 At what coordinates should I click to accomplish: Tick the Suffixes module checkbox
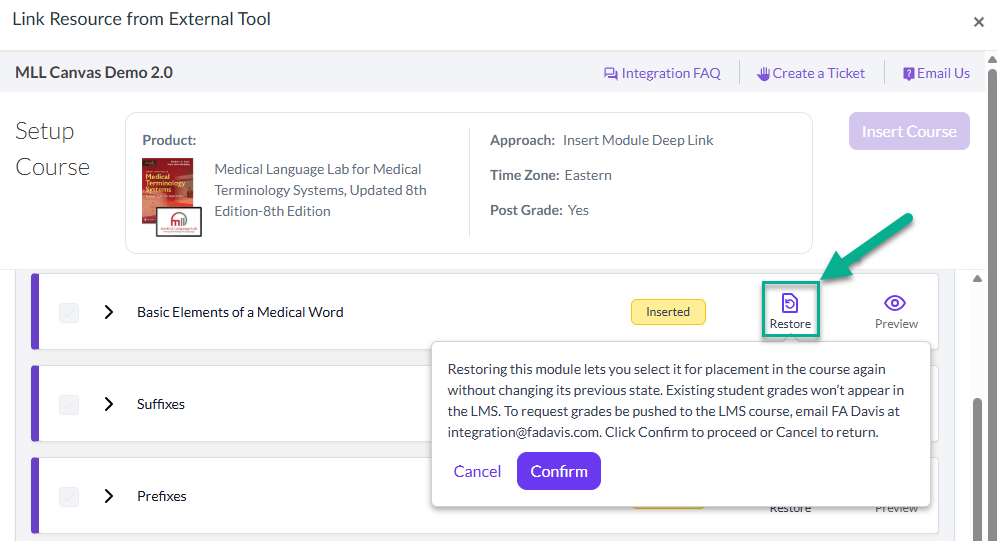[69, 404]
